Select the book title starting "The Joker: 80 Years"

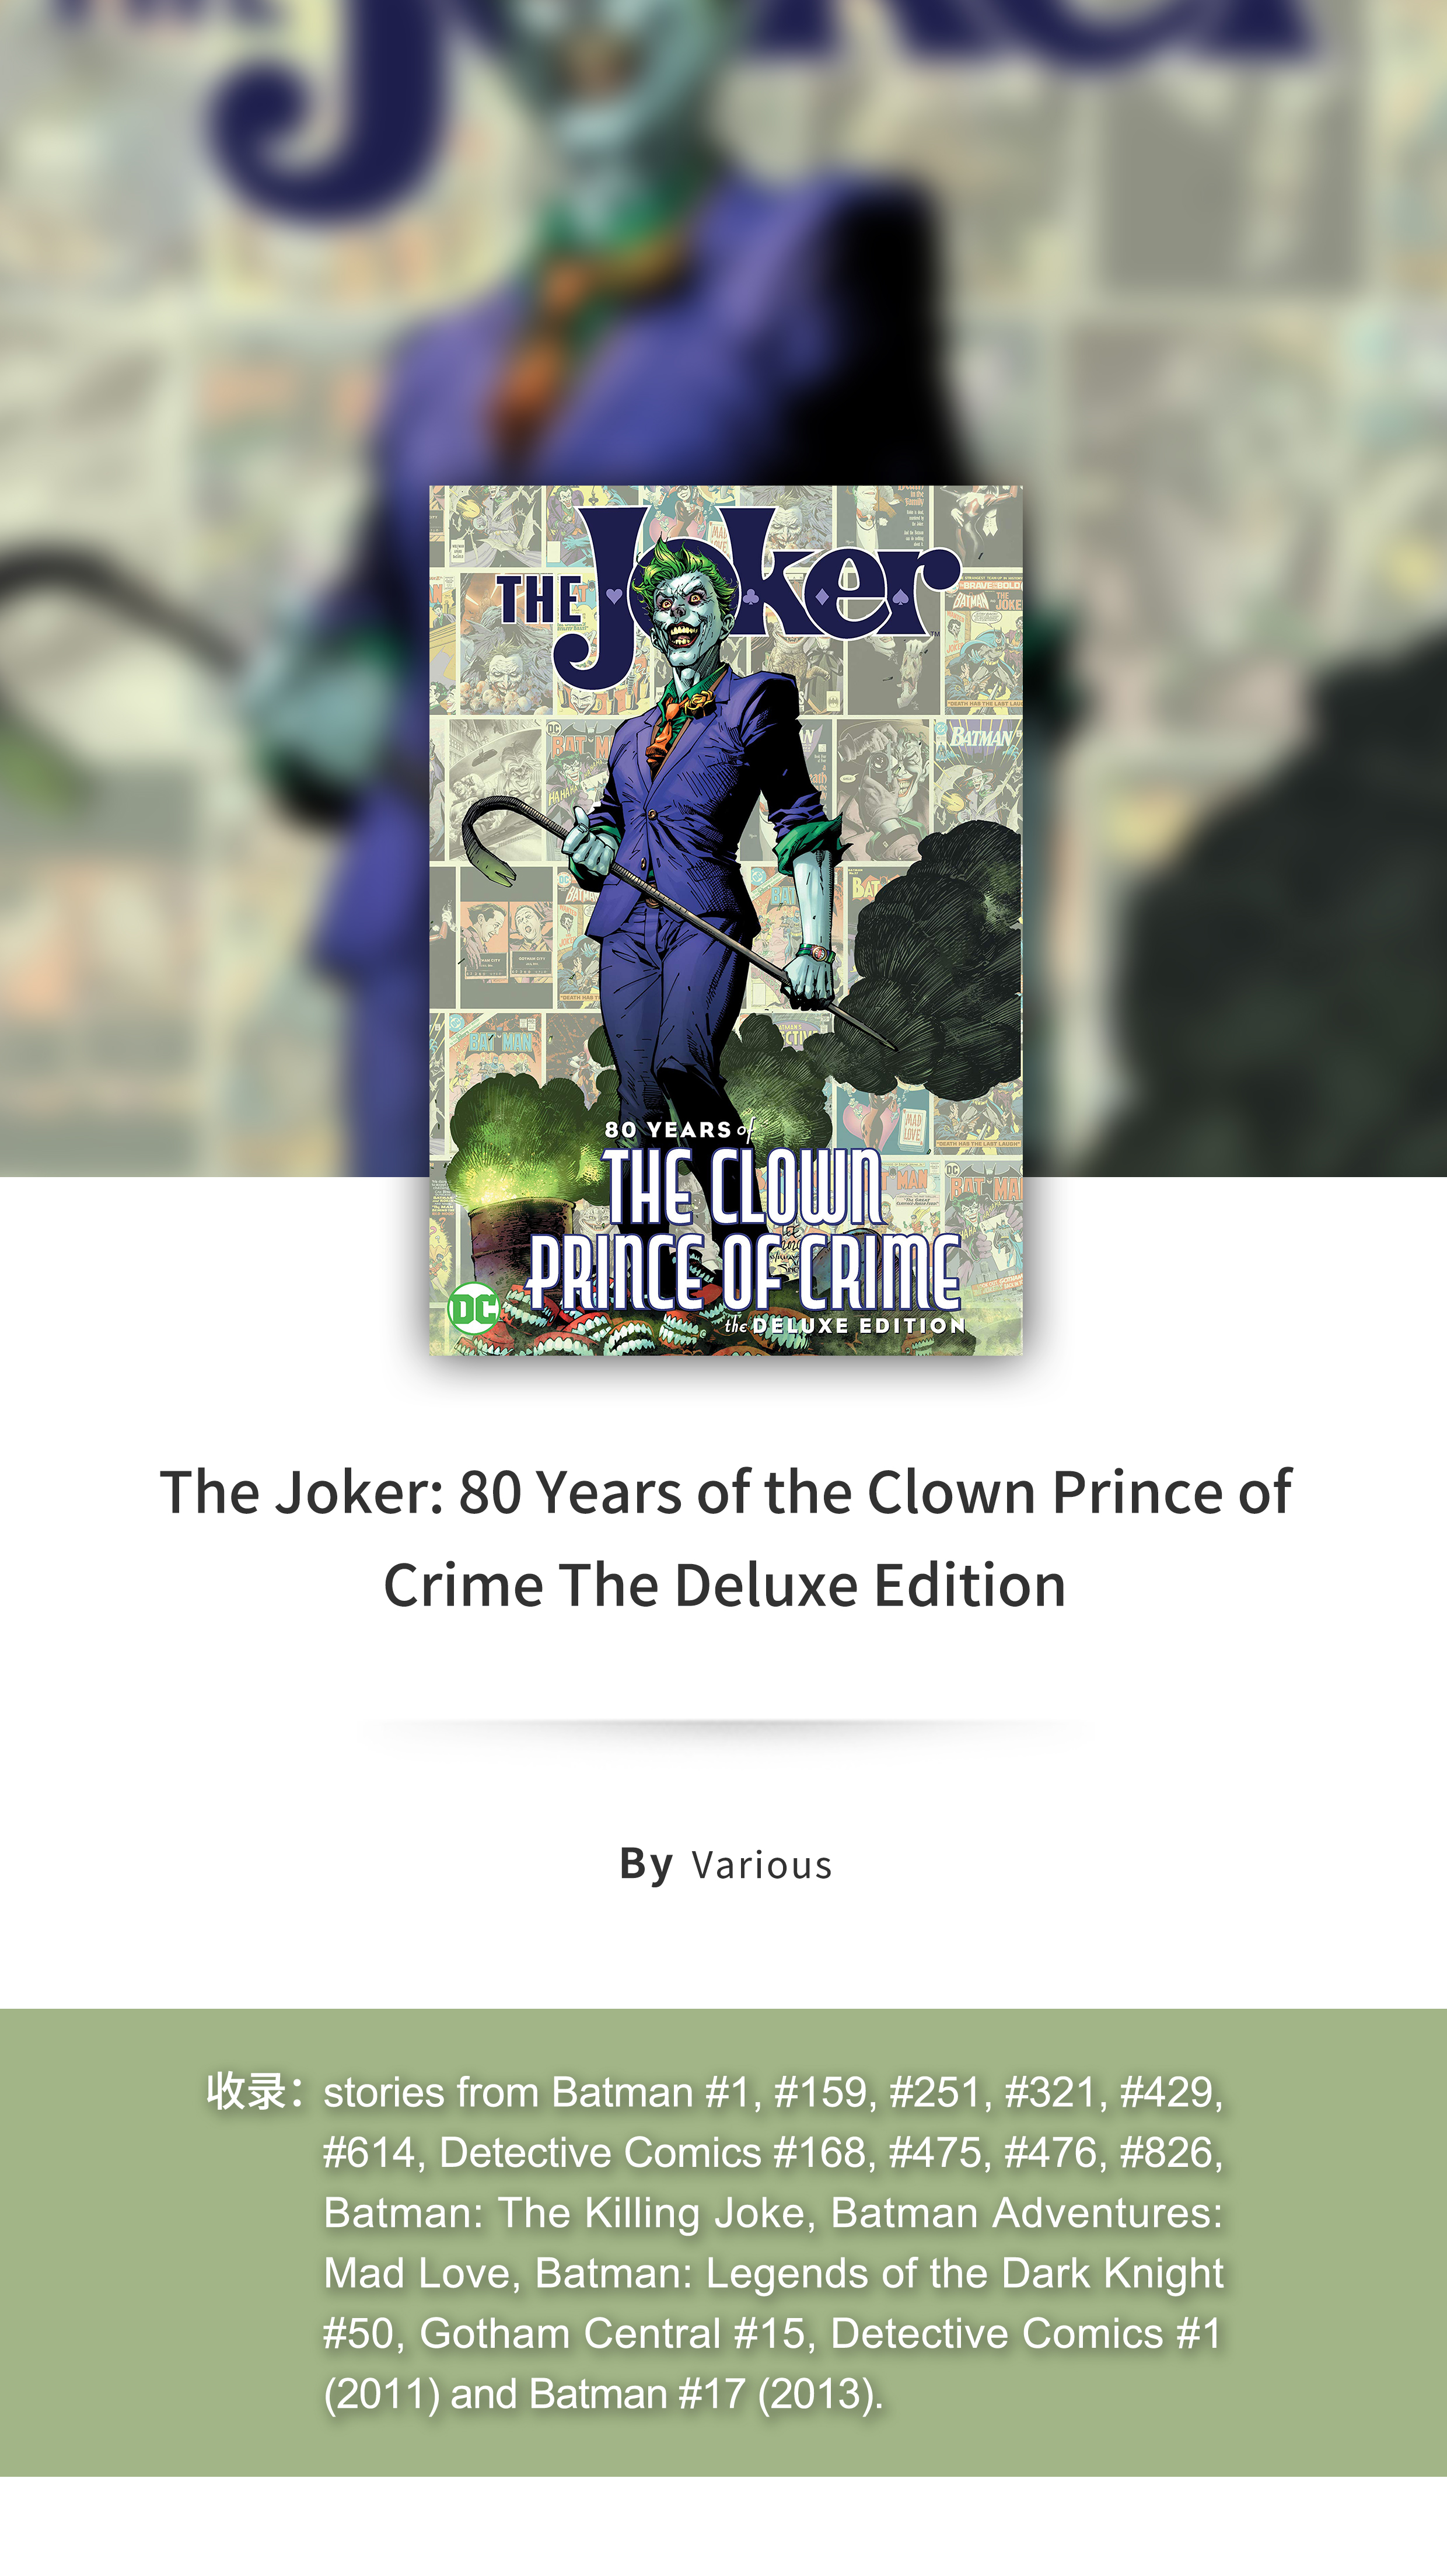coord(725,1538)
